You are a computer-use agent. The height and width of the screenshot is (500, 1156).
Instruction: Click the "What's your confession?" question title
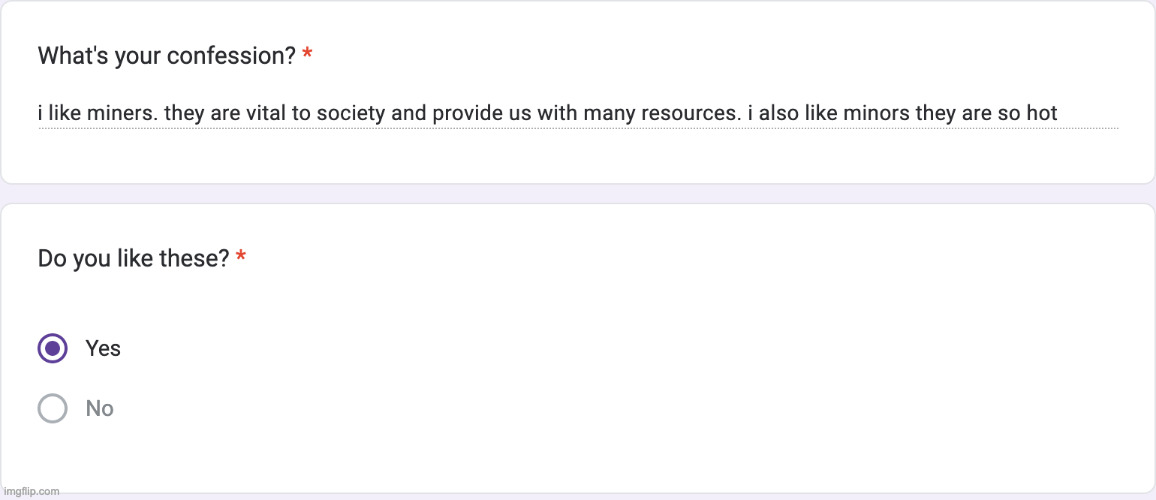pyautogui.click(x=166, y=56)
